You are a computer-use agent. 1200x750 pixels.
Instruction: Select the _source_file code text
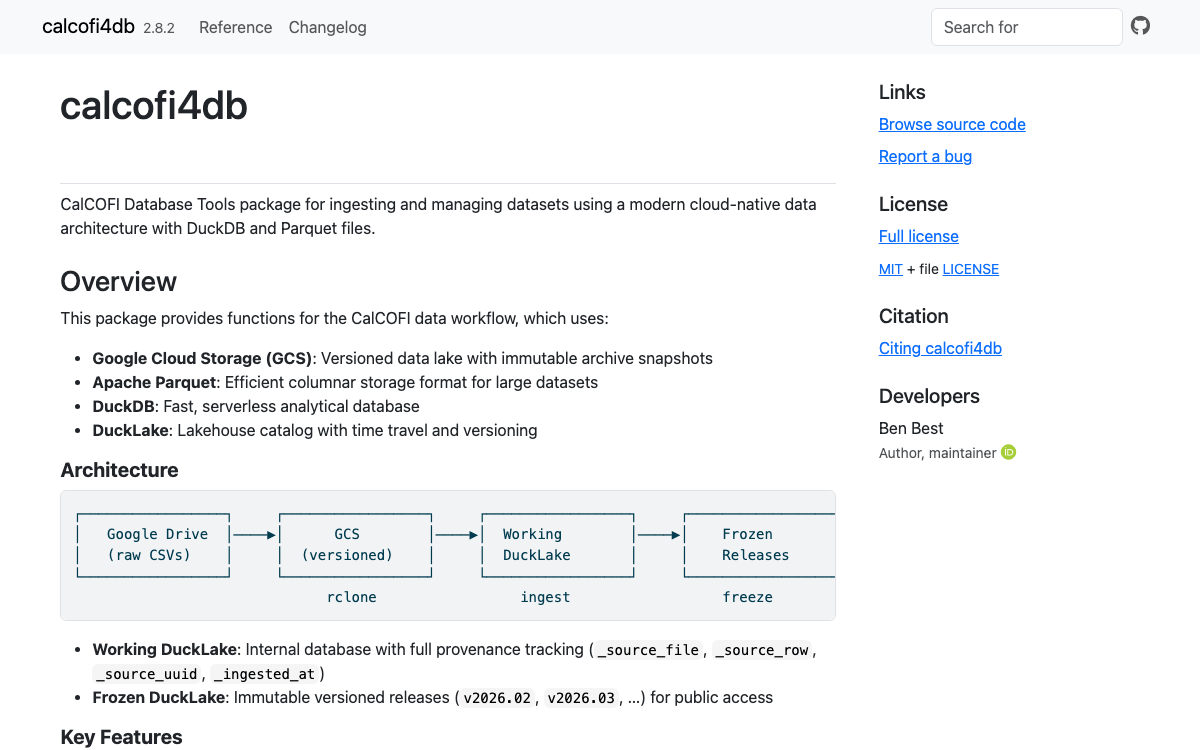(x=648, y=650)
